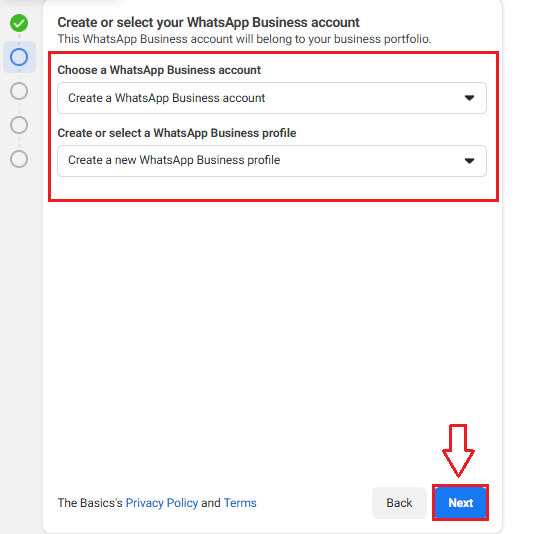
Task: Open 'Create a new WhatsApp Business profile' dropdown
Action: pyautogui.click(x=272, y=161)
